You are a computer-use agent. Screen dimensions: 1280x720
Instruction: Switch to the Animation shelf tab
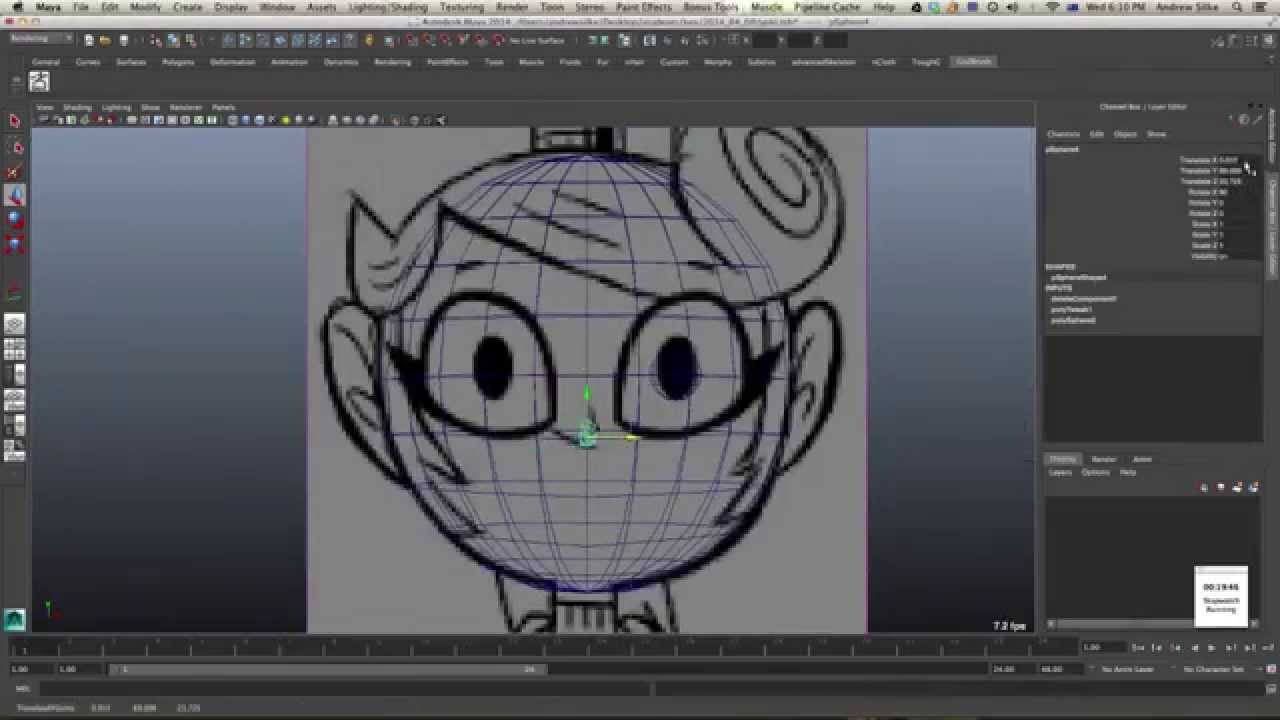point(287,62)
